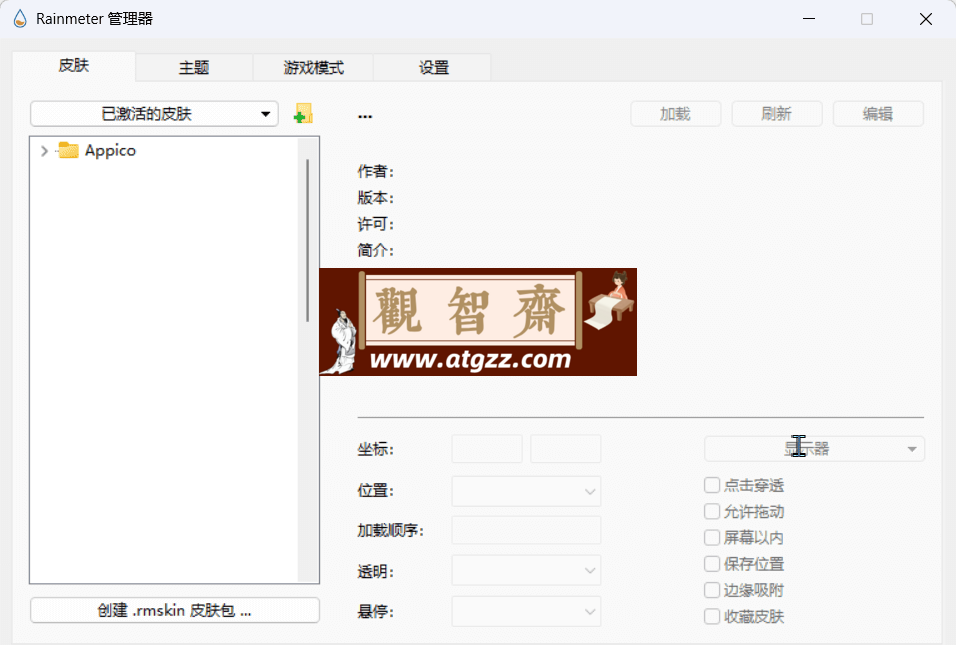Check the 屏幕以内 option
Image resolution: width=956 pixels, height=645 pixels.
click(x=712, y=538)
